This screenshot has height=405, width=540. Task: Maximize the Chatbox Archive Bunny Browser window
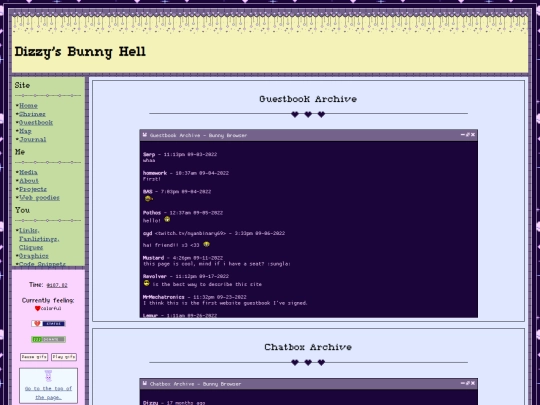coord(468,383)
